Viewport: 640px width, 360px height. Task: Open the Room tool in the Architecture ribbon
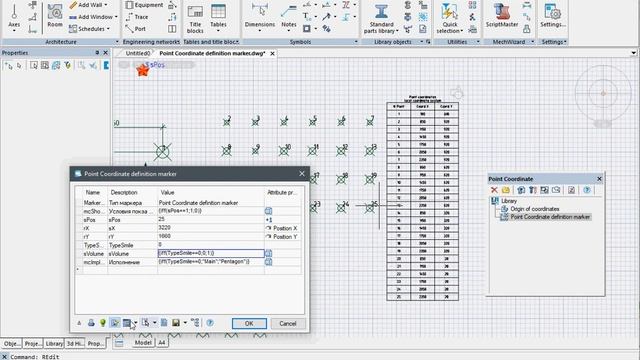(55, 16)
